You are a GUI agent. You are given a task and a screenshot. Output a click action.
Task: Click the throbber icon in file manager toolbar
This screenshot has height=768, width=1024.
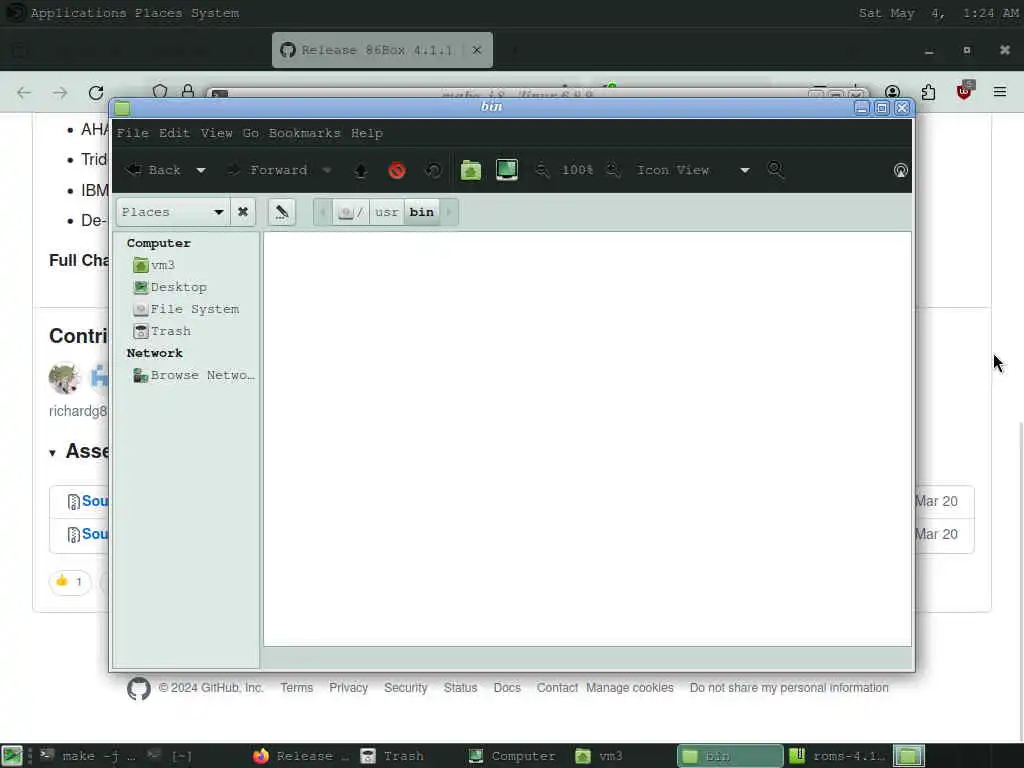(x=901, y=170)
